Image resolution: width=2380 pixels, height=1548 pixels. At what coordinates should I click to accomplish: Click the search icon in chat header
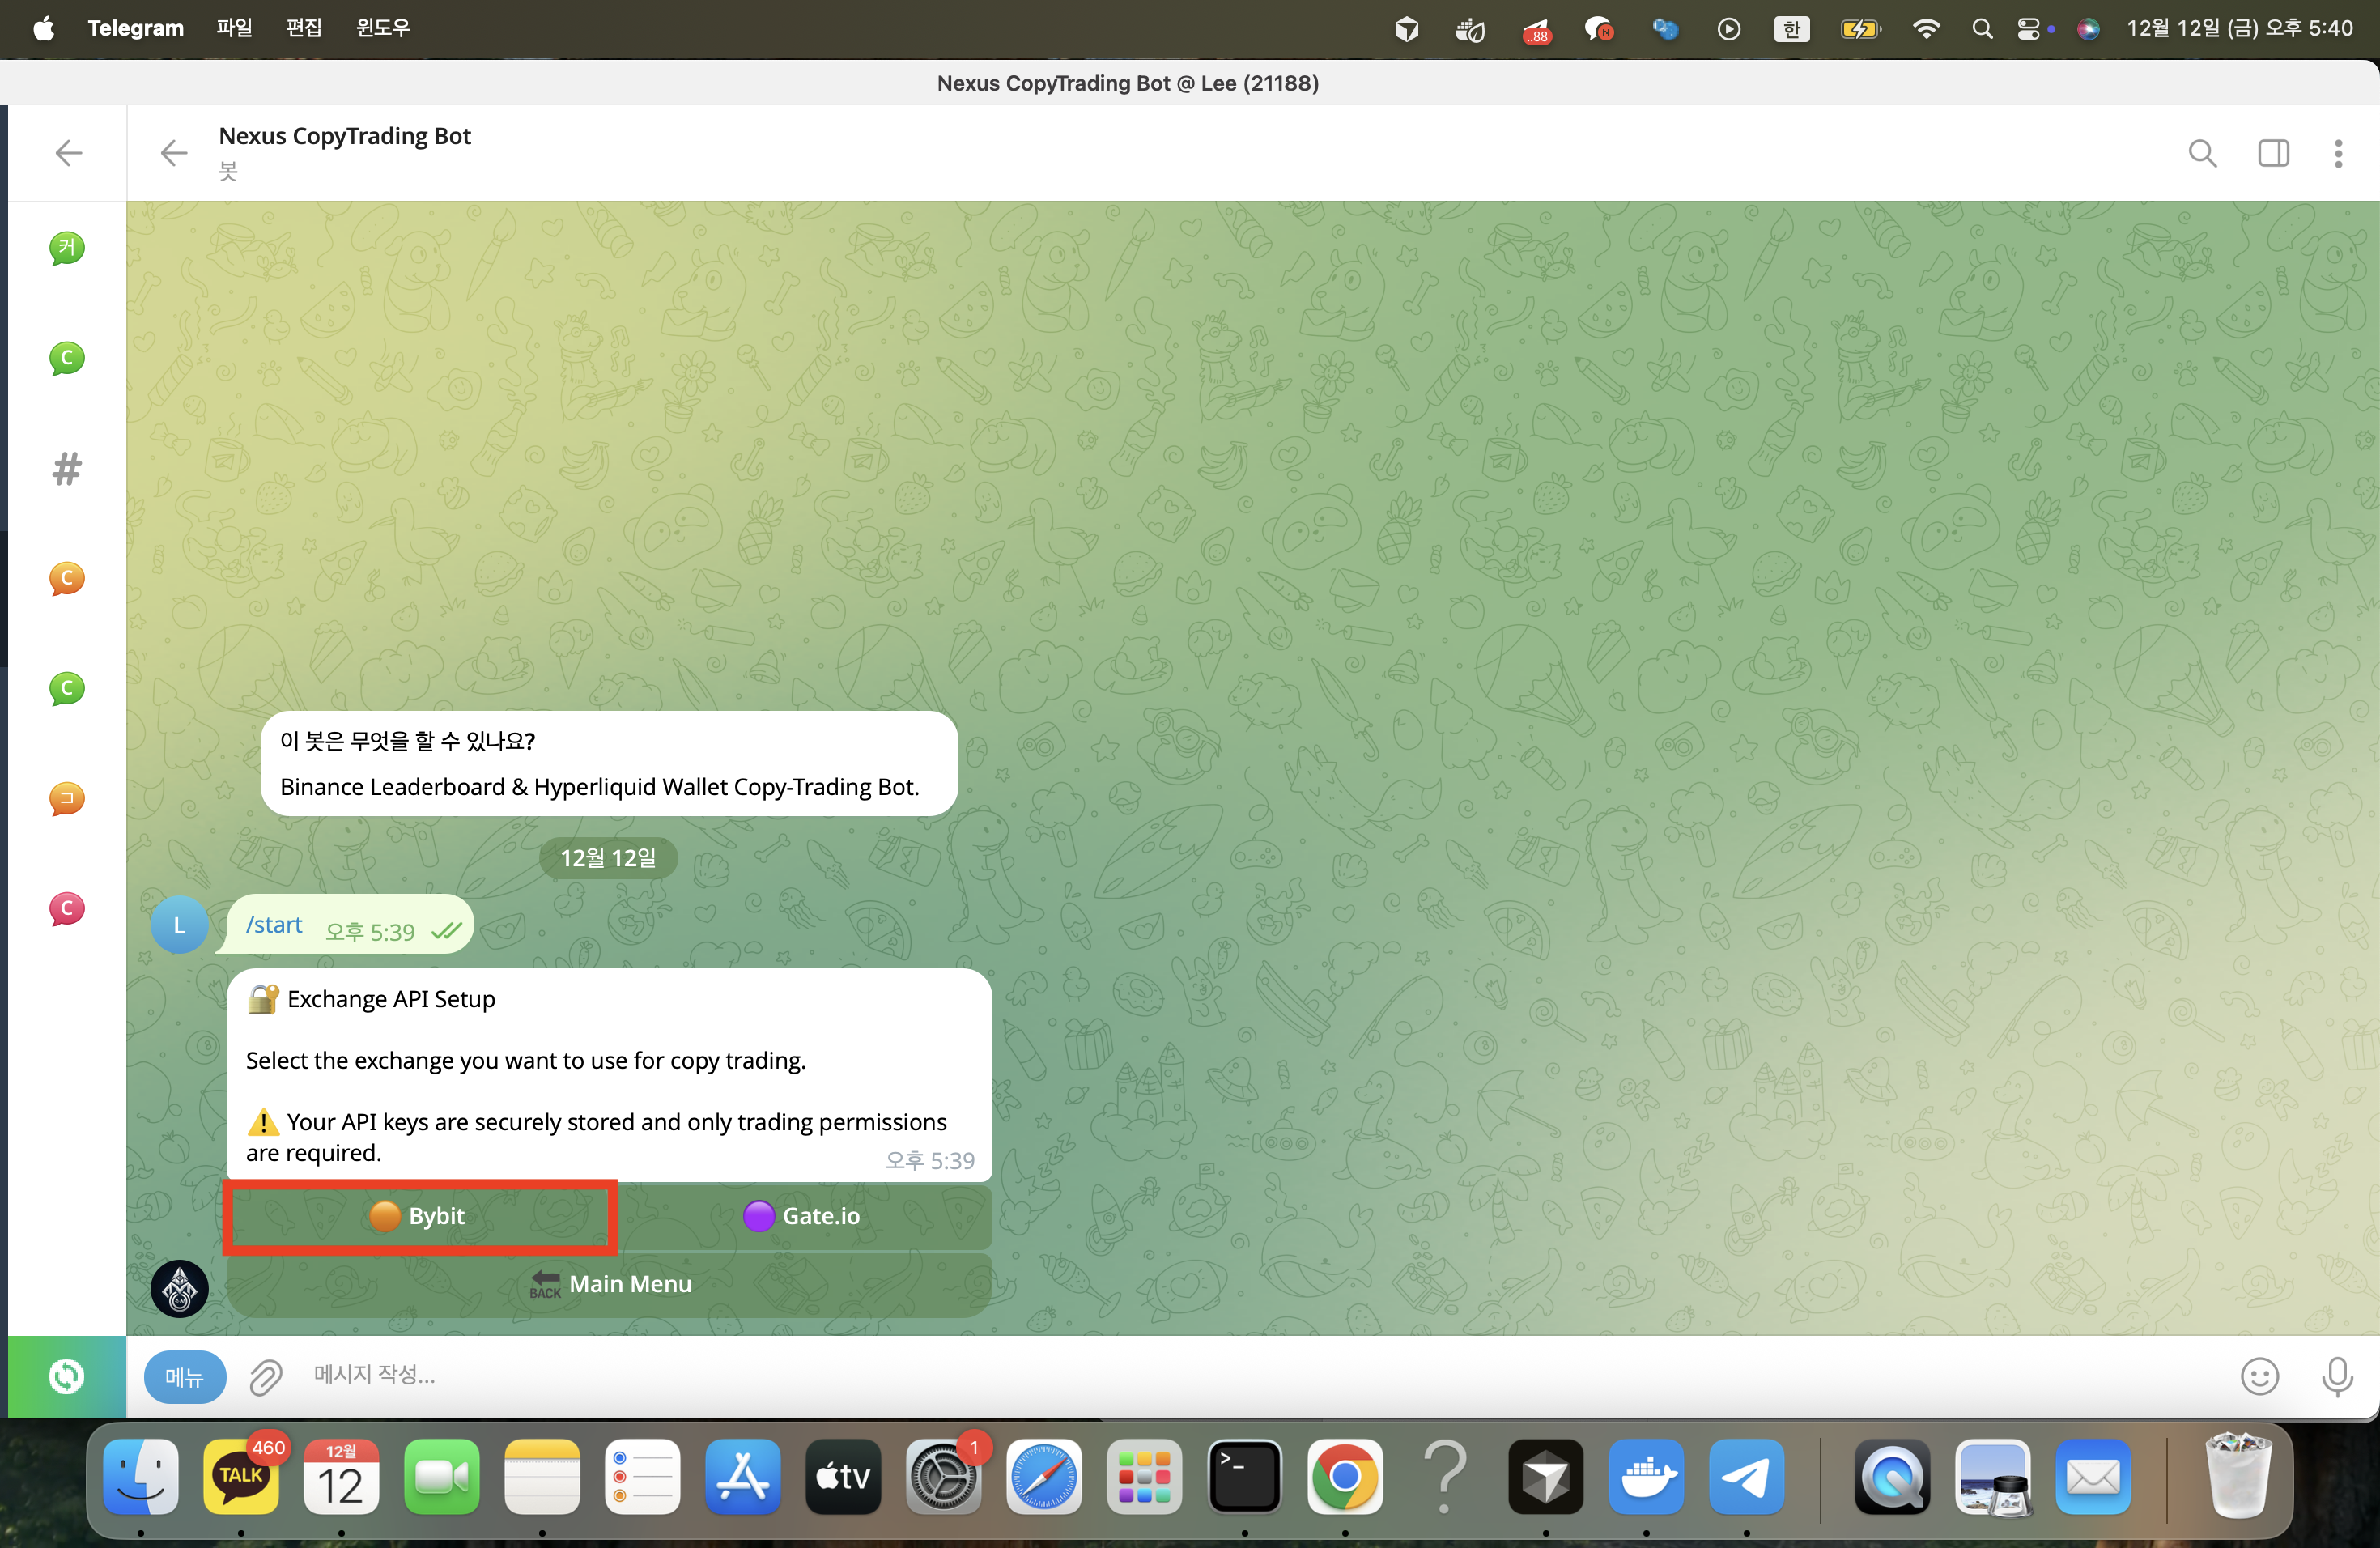click(2202, 153)
